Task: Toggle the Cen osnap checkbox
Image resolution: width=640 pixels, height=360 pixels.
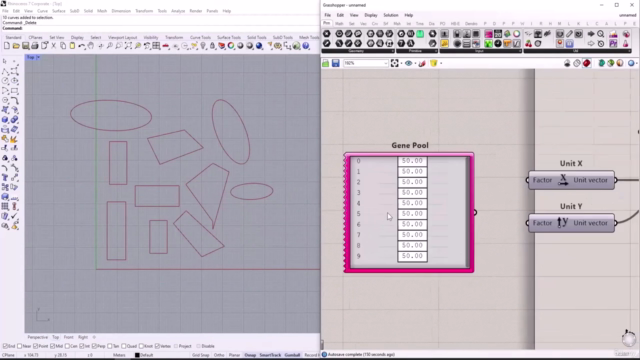Action: pos(67,346)
